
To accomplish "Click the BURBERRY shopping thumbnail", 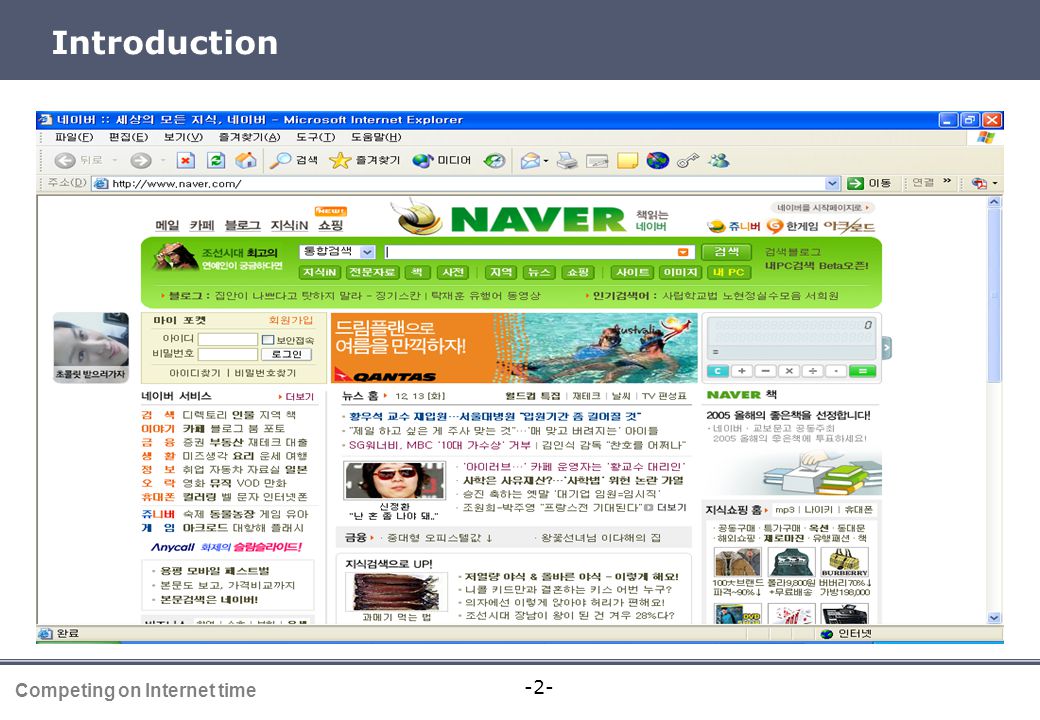I will coord(844,563).
